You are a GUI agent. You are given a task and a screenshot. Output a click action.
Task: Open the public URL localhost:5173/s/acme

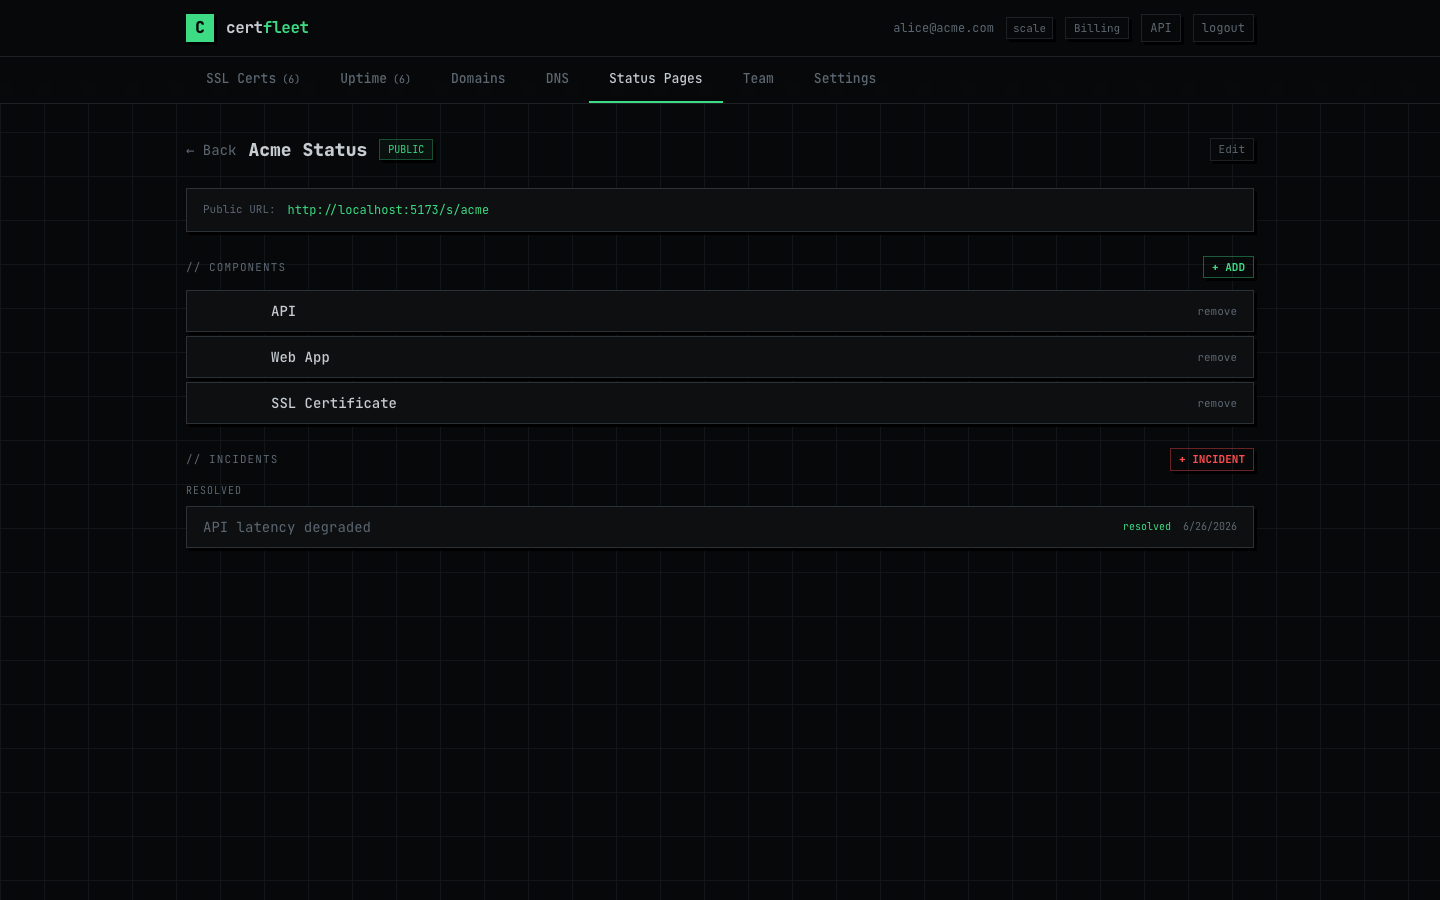pos(388,210)
